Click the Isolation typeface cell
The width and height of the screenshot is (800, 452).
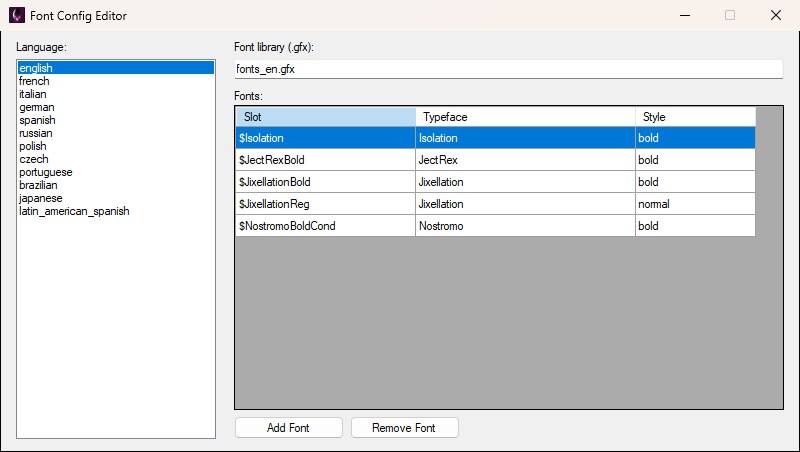pyautogui.click(x=526, y=138)
